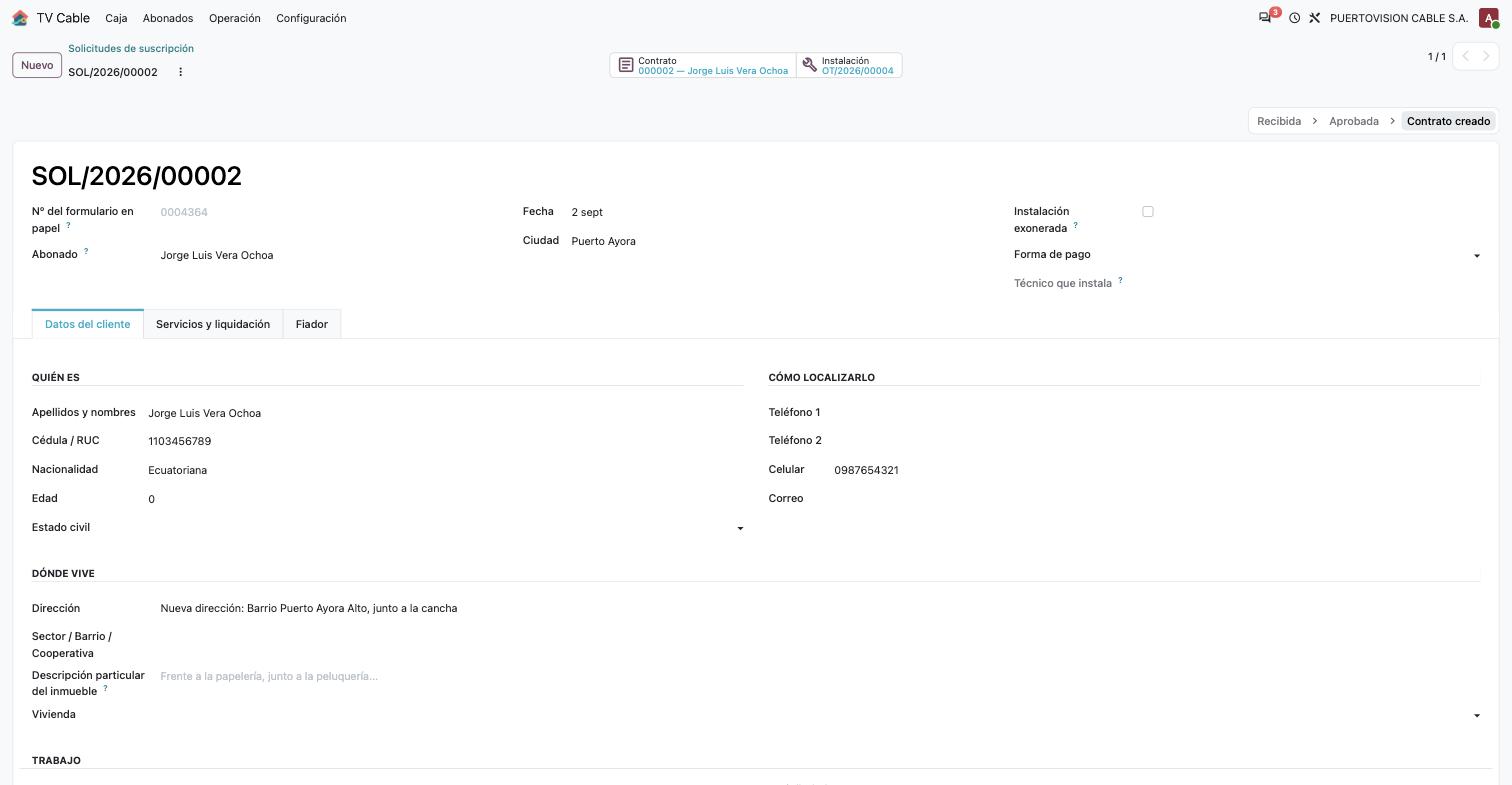Viewport: 1512px width, 785px height.
Task: Open the record actions kebab menu
Action: click(x=180, y=72)
